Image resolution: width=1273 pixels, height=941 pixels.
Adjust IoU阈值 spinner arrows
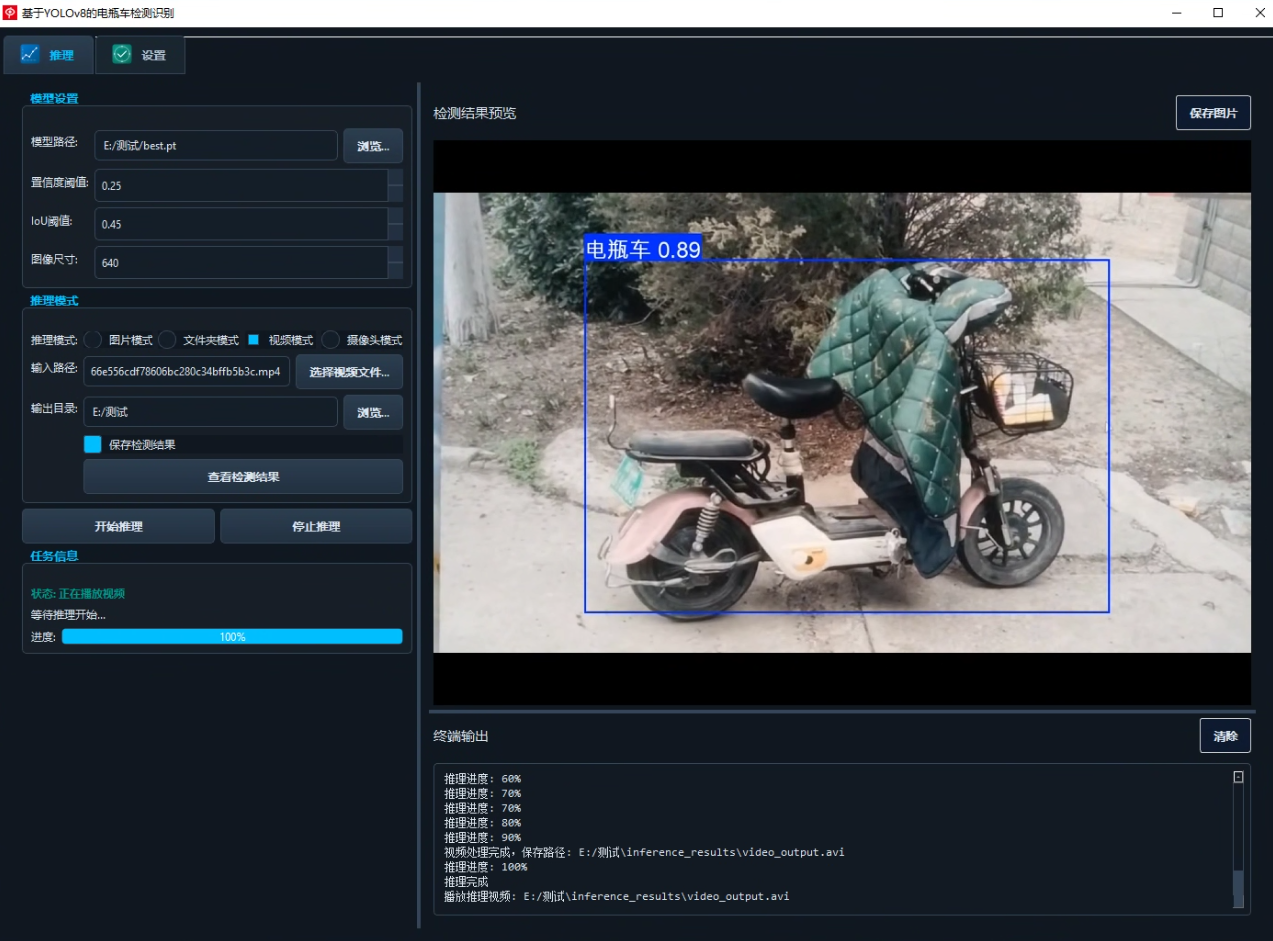tap(395, 224)
